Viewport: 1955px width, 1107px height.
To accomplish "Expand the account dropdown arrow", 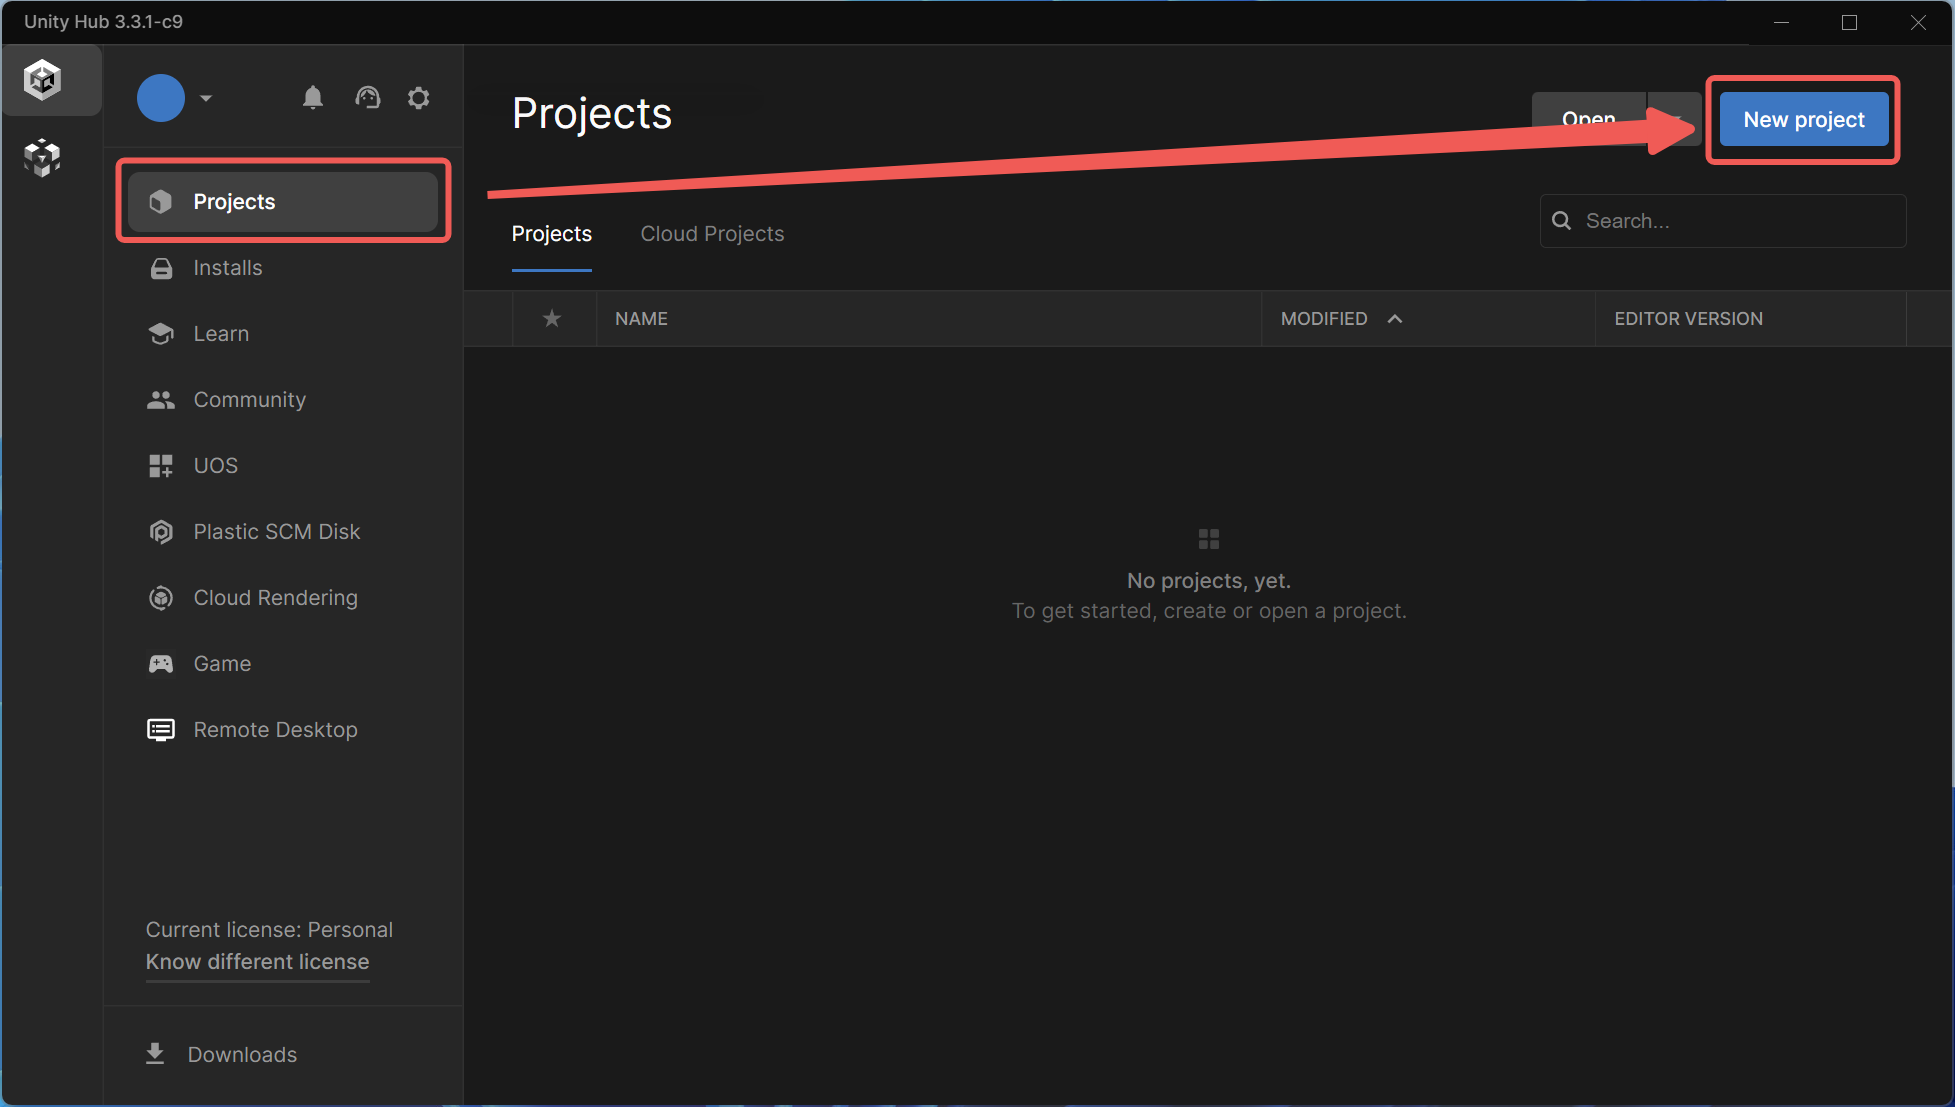I will click(206, 98).
